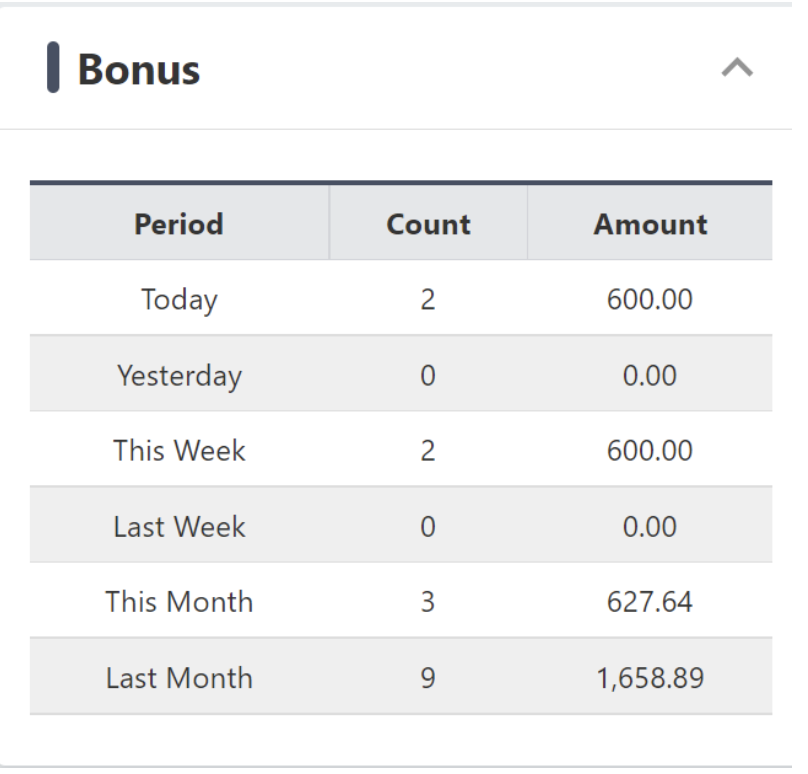Collapse the Bonus panel with the chevron

737,69
